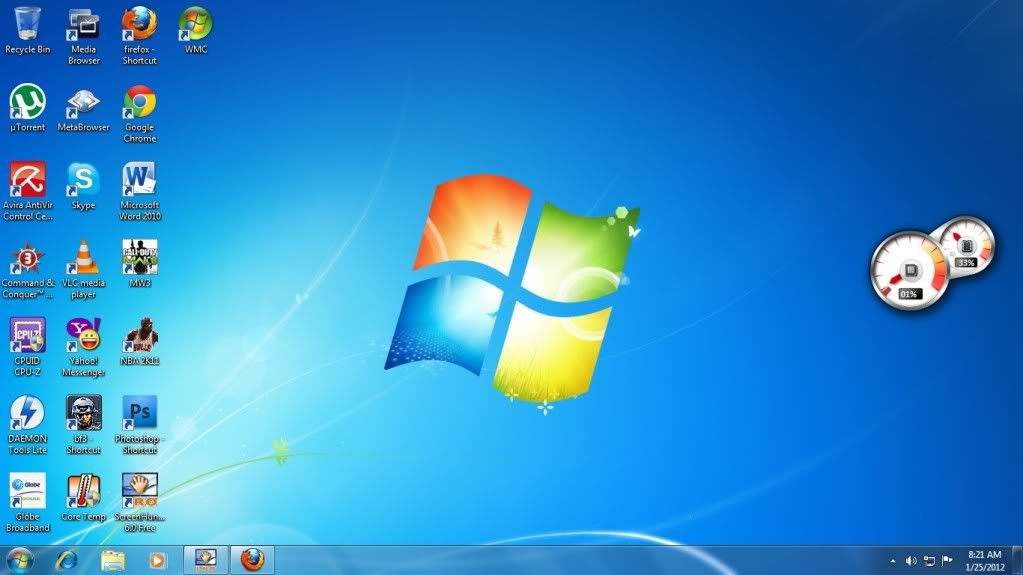Screen dimensions: 1023x575
Task: Select the Avira AntiVir Control Center icon
Action: [x=28, y=179]
